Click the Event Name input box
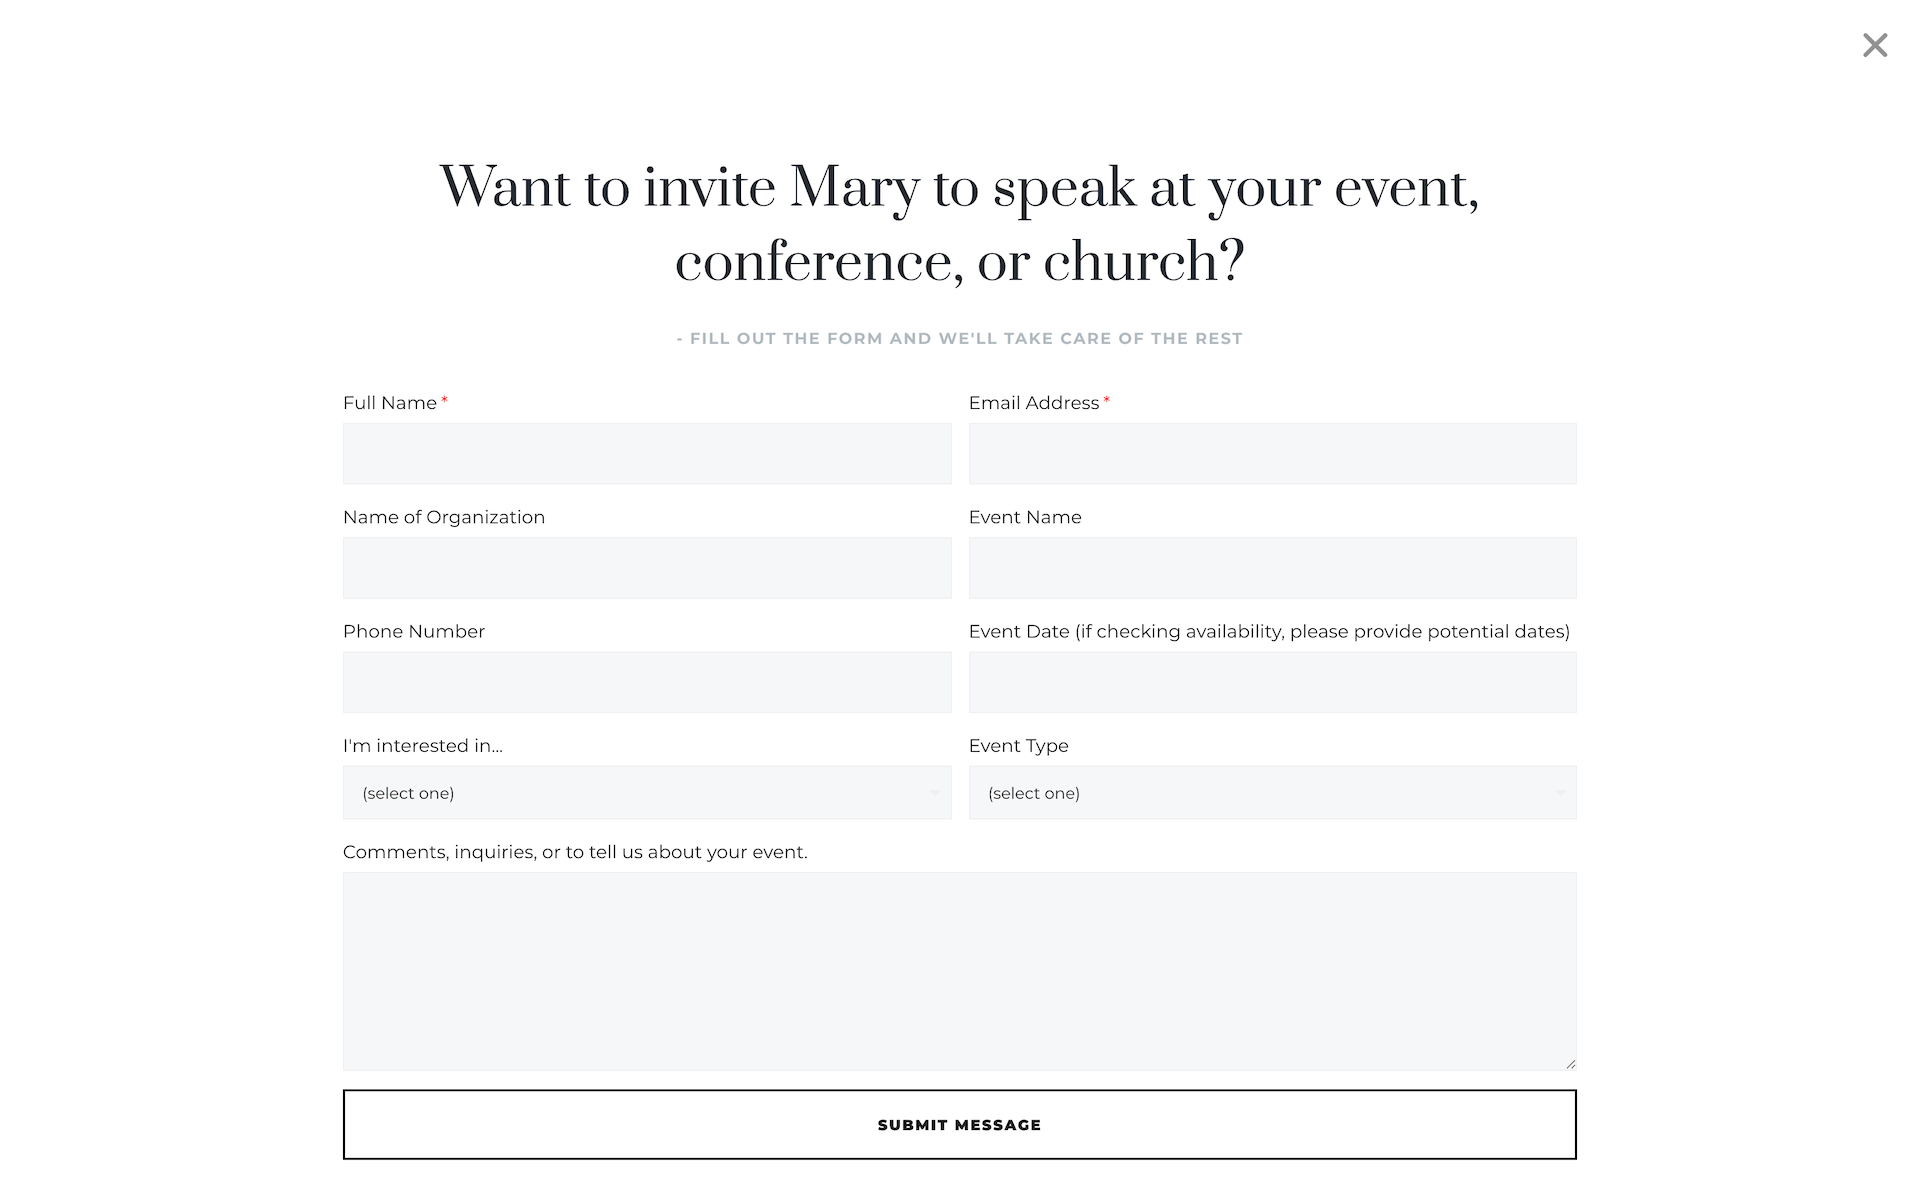This screenshot has width=1920, height=1200. pos(1272,568)
